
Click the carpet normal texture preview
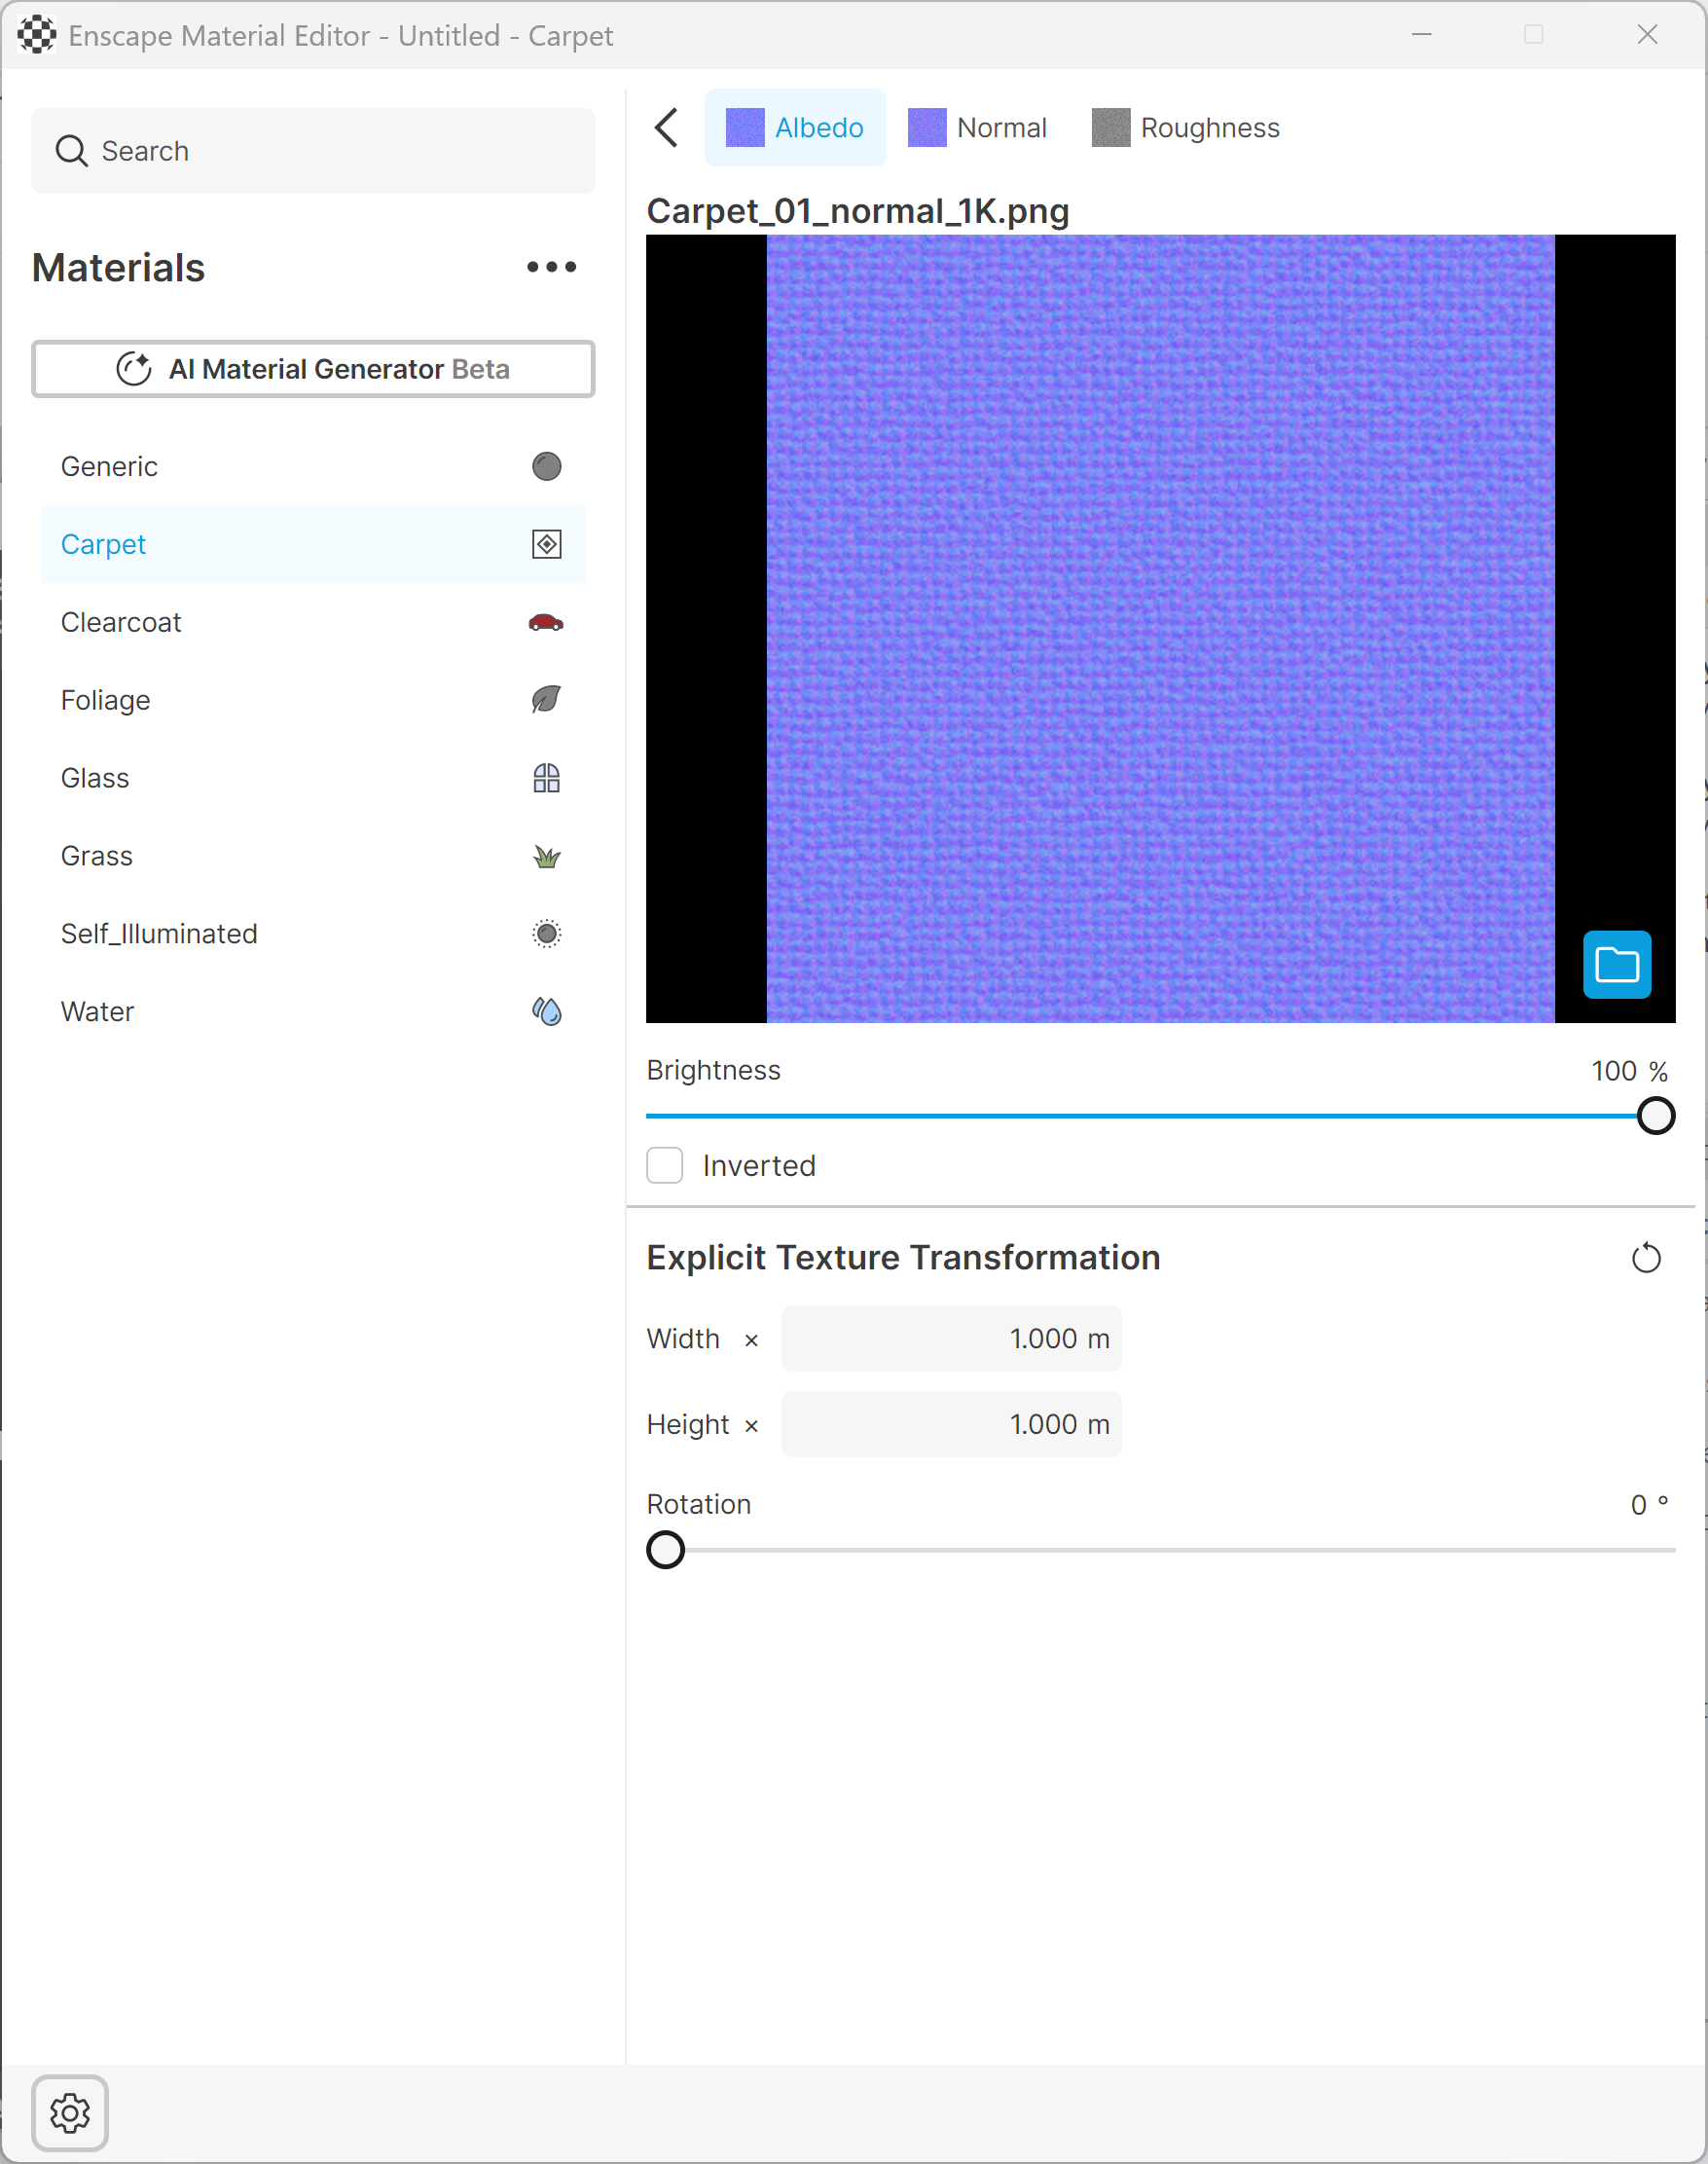(x=1161, y=629)
